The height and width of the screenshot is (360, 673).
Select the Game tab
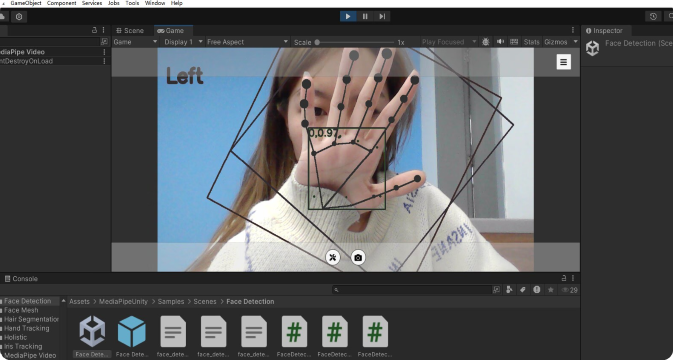click(171, 30)
